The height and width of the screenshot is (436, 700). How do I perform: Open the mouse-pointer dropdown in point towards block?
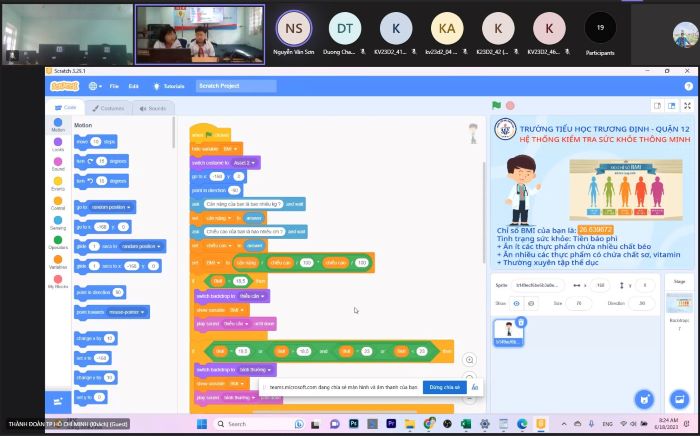coord(127,312)
